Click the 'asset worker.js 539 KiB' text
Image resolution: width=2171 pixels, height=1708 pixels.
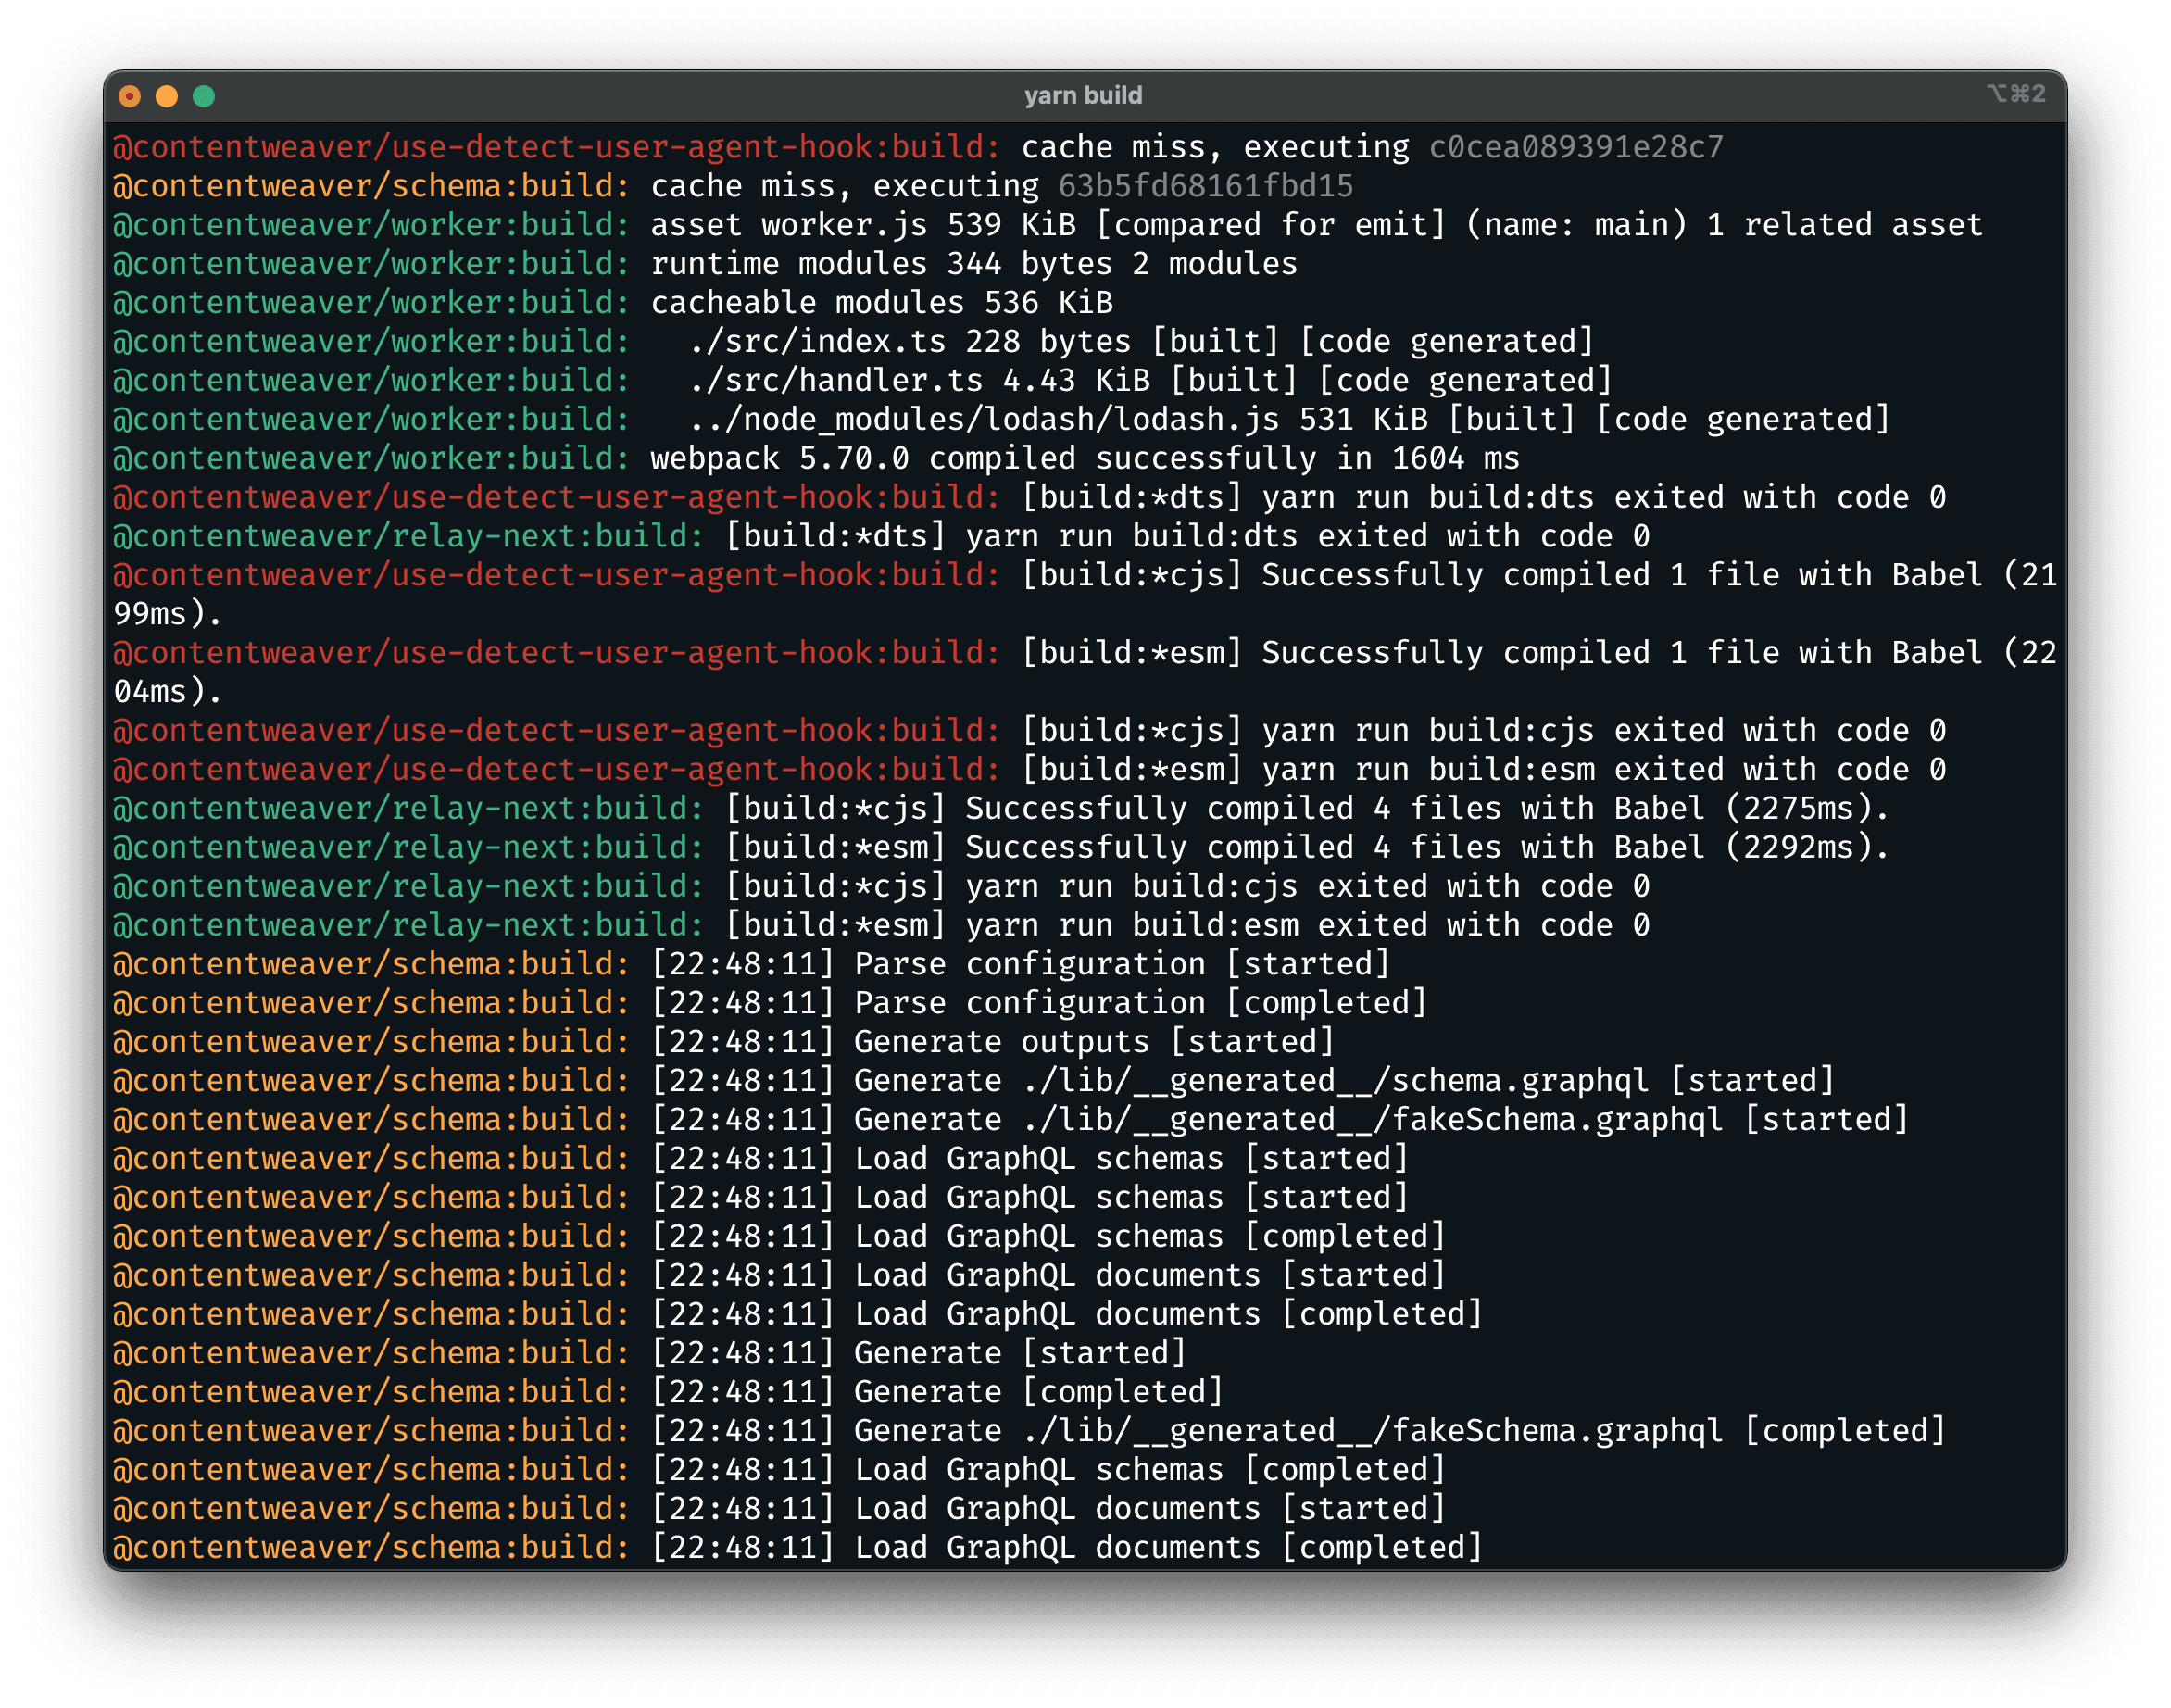pyautogui.click(x=863, y=225)
